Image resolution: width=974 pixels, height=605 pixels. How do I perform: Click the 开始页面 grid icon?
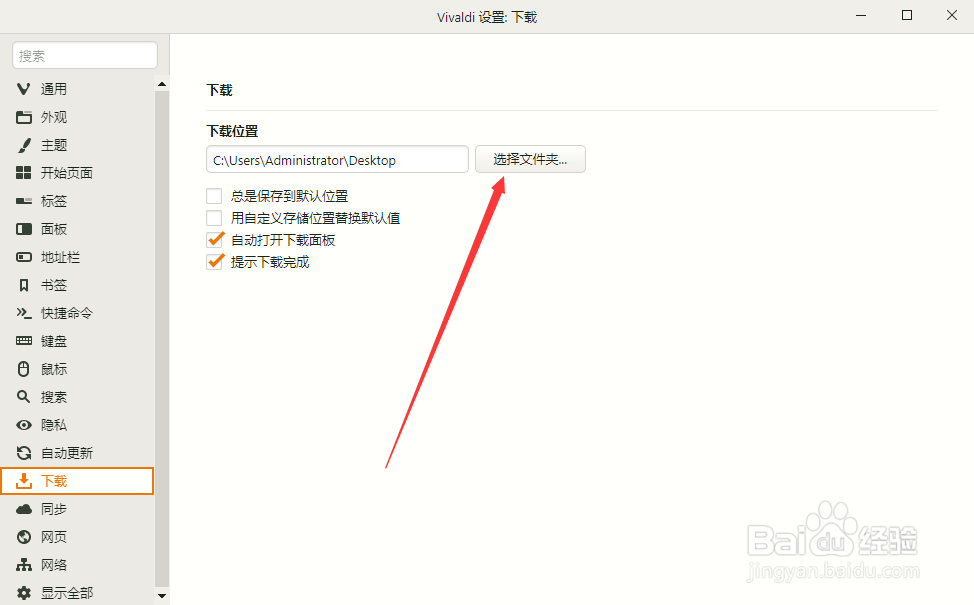(24, 173)
